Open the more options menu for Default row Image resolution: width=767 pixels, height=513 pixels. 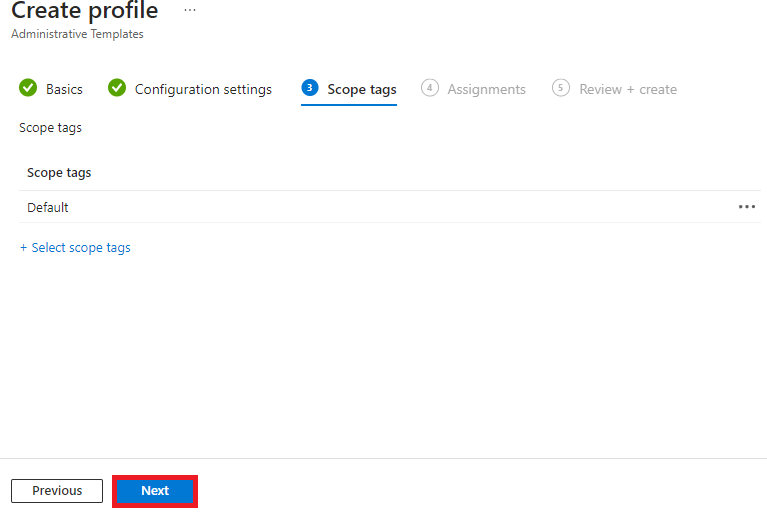coord(746,207)
